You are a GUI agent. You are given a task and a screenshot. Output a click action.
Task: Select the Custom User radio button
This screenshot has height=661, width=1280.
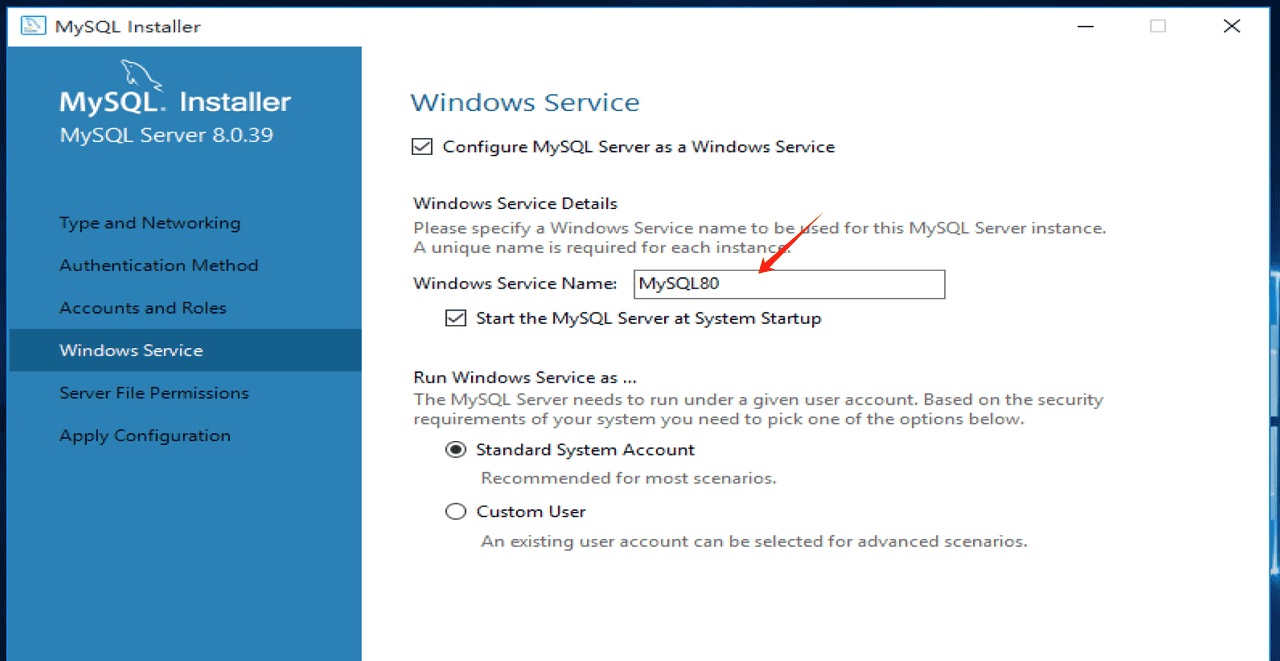pyautogui.click(x=456, y=512)
